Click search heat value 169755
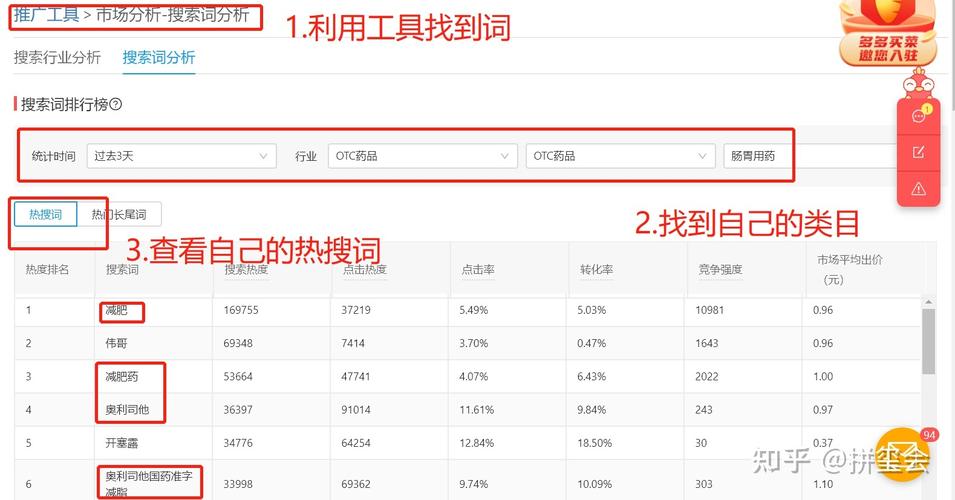 tap(241, 310)
